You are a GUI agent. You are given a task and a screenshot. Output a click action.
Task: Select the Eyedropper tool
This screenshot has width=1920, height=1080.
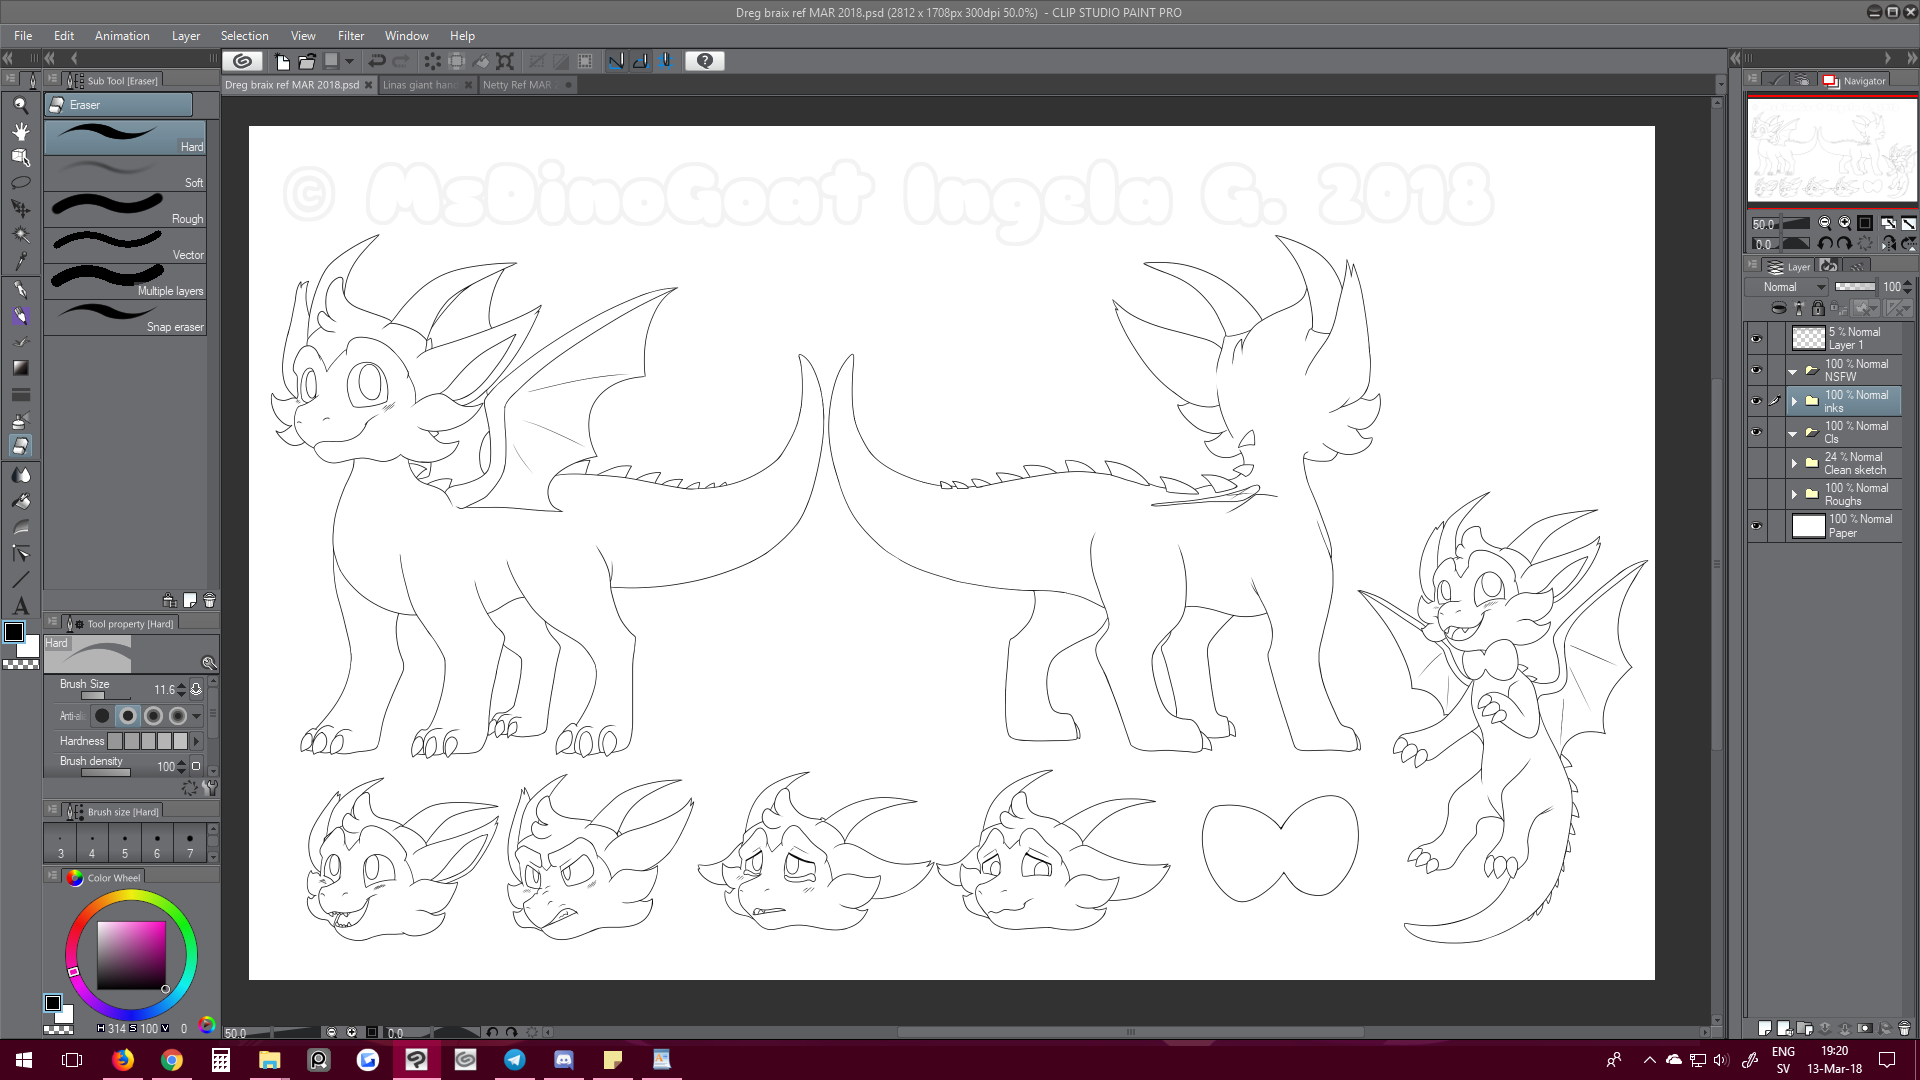point(20,261)
